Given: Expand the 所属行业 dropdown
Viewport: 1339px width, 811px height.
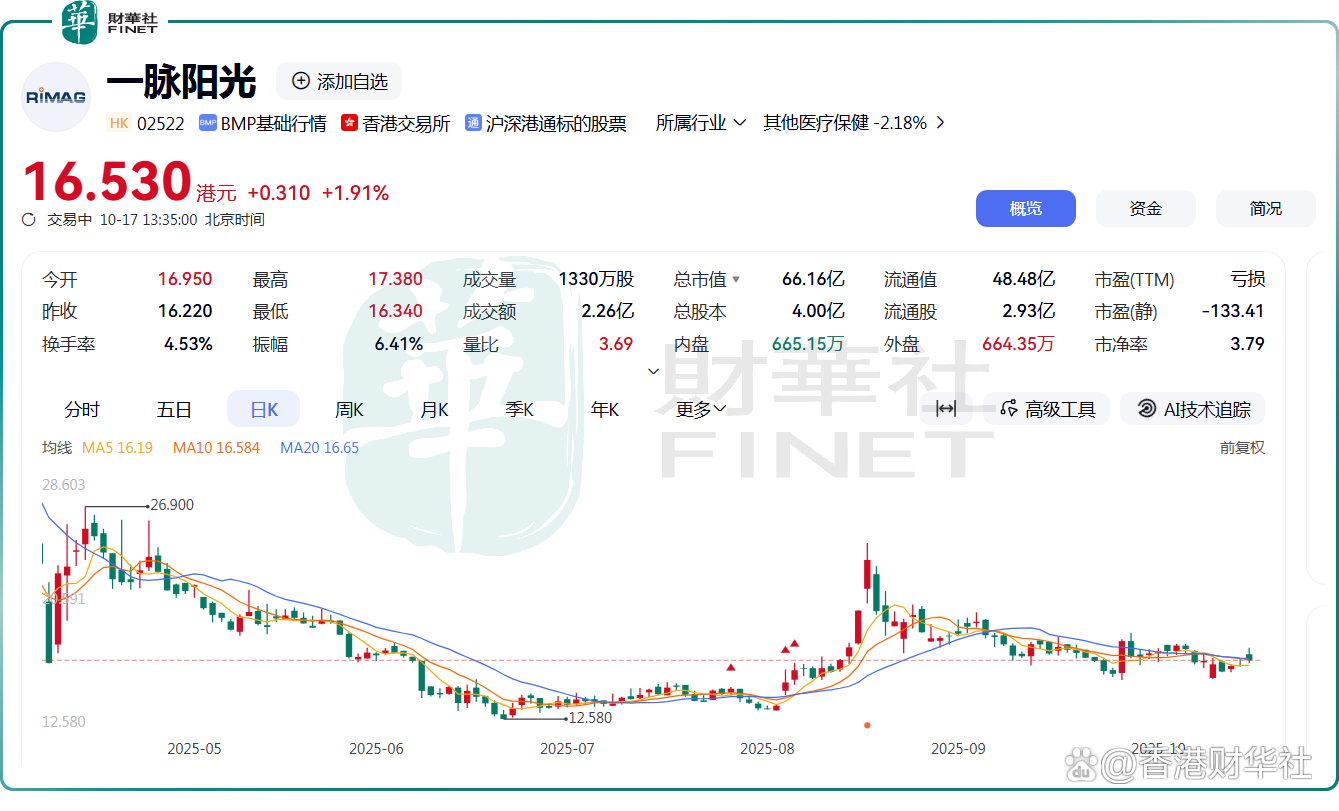Looking at the screenshot, I should click(x=700, y=122).
